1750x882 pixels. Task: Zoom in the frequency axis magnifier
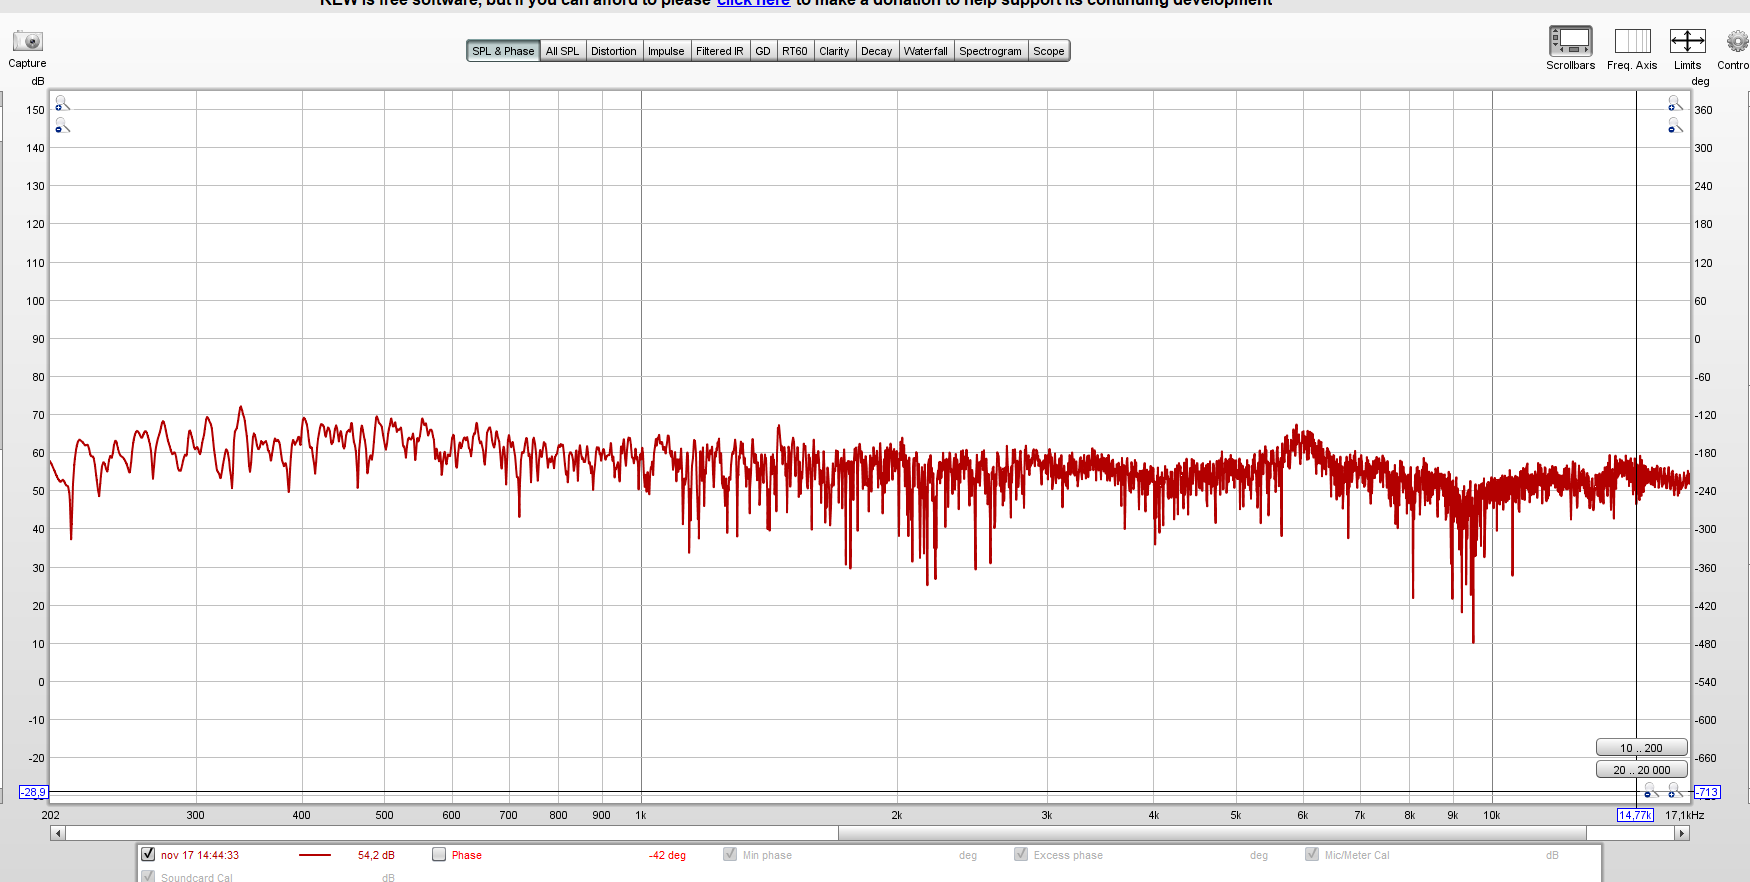coord(1675,791)
